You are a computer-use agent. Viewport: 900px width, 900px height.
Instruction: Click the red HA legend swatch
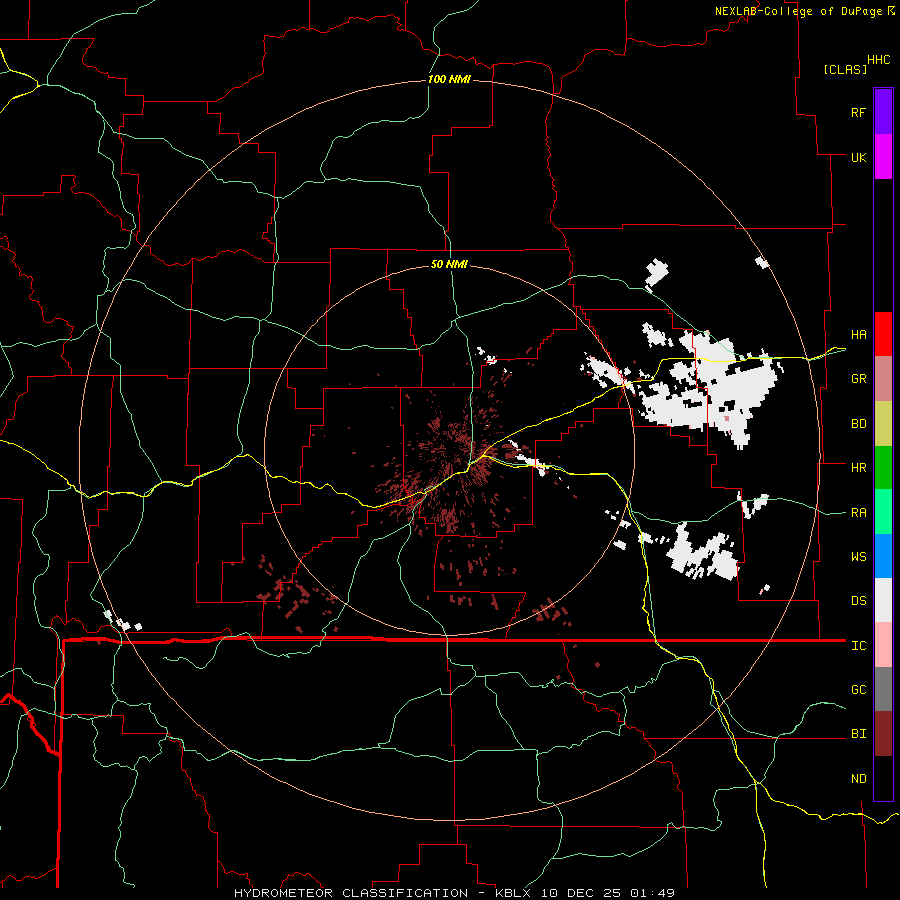tap(883, 334)
